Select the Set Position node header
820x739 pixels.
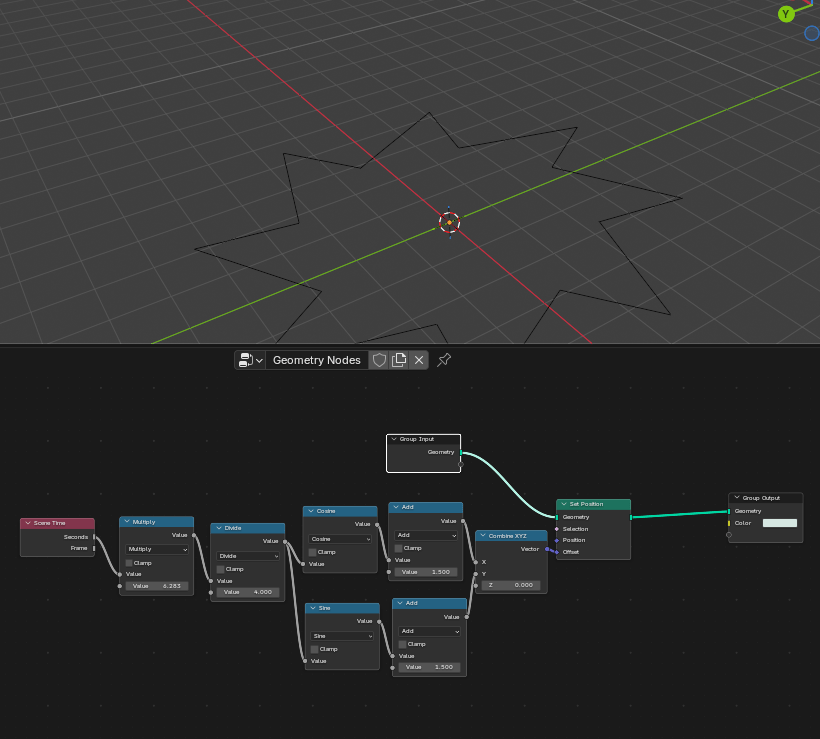(x=593, y=504)
